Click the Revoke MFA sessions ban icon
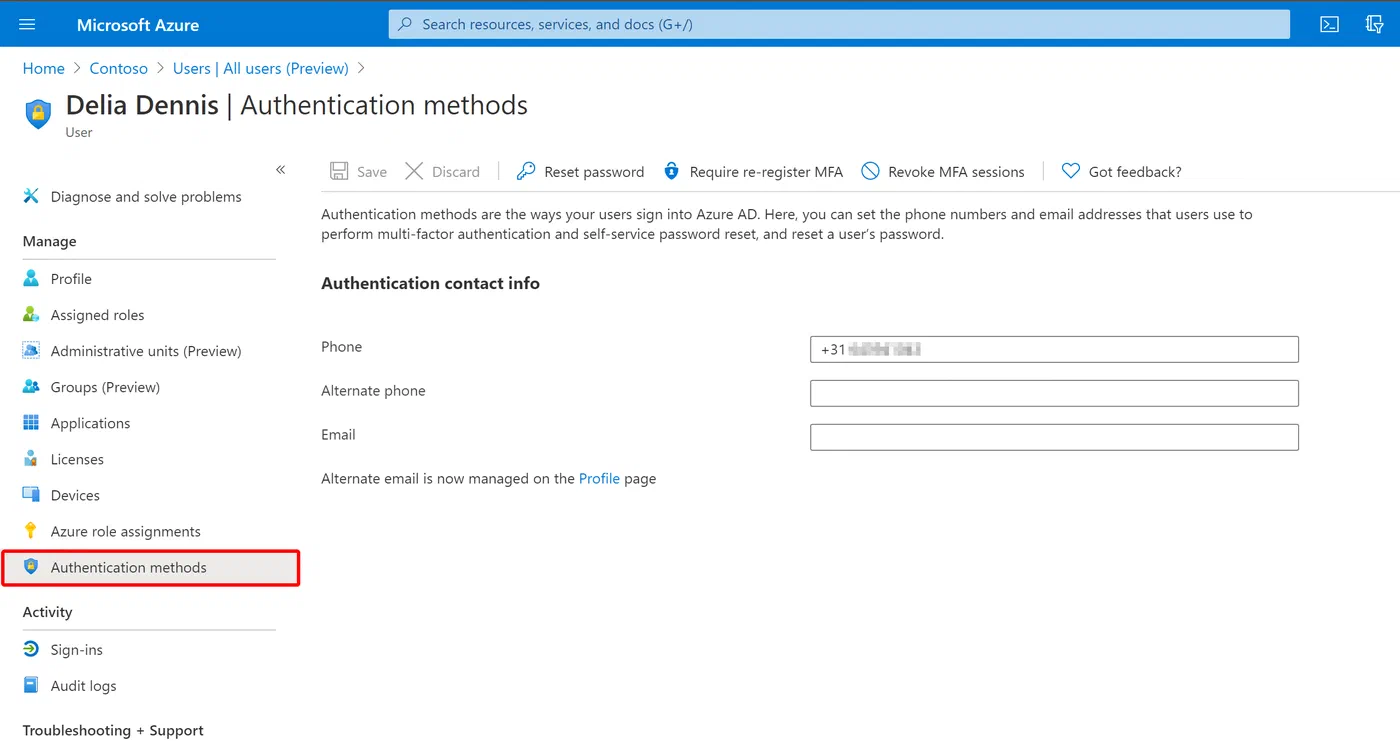The image size is (1400, 745). [870, 171]
